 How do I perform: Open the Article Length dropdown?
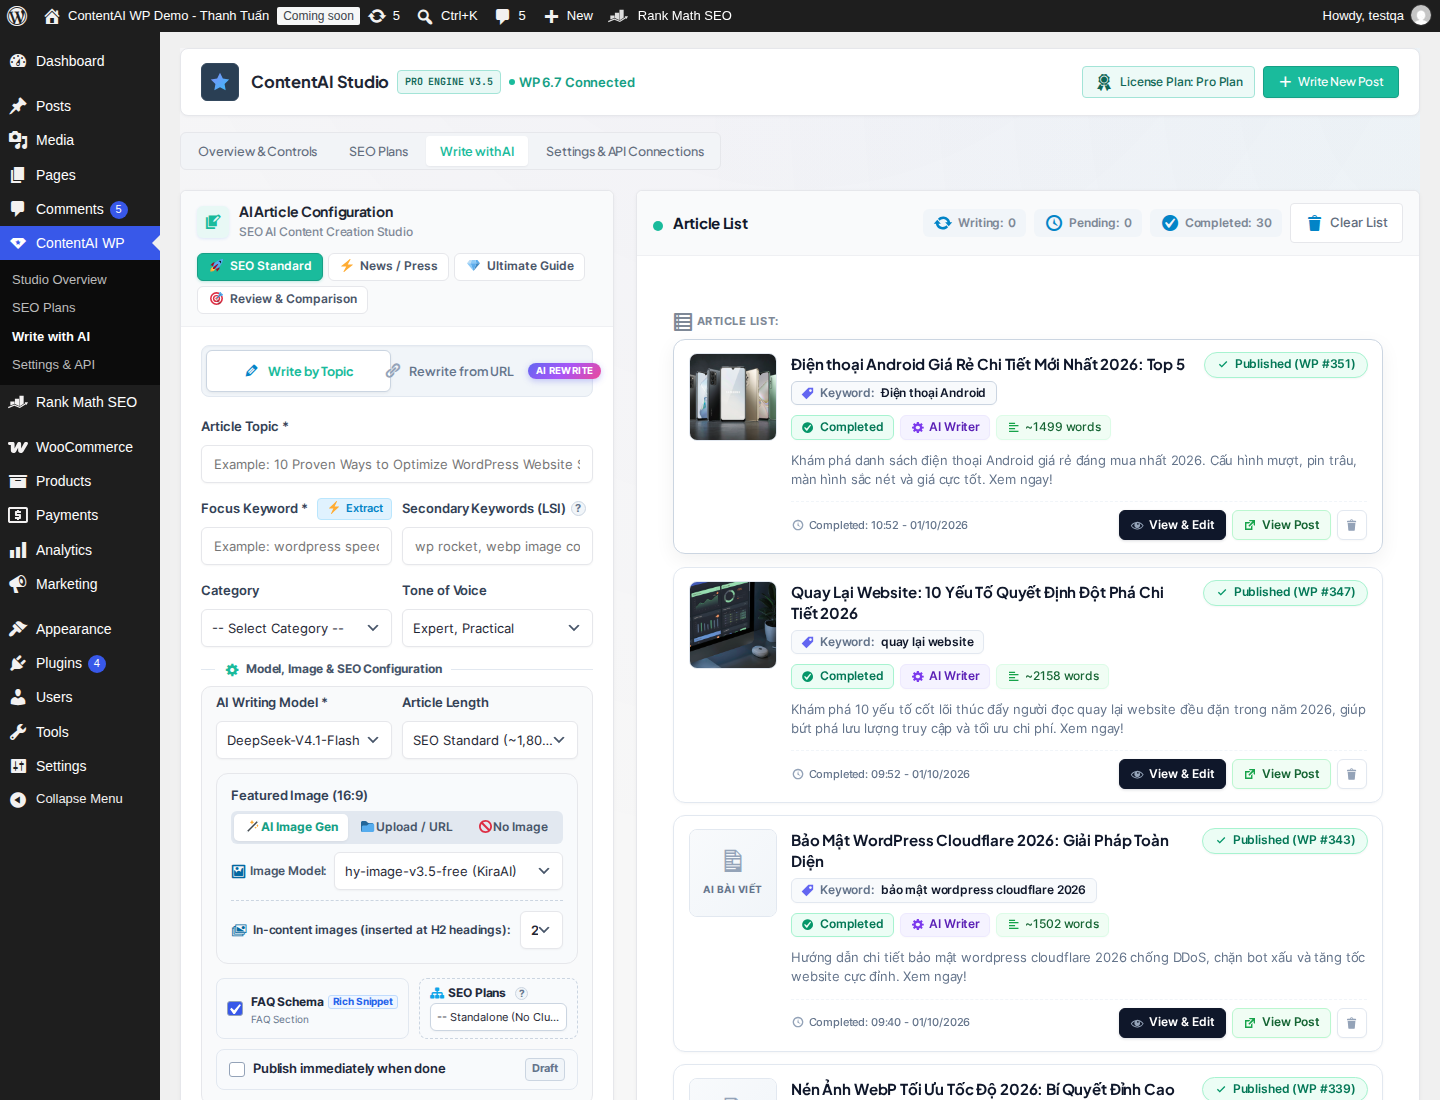coord(490,740)
